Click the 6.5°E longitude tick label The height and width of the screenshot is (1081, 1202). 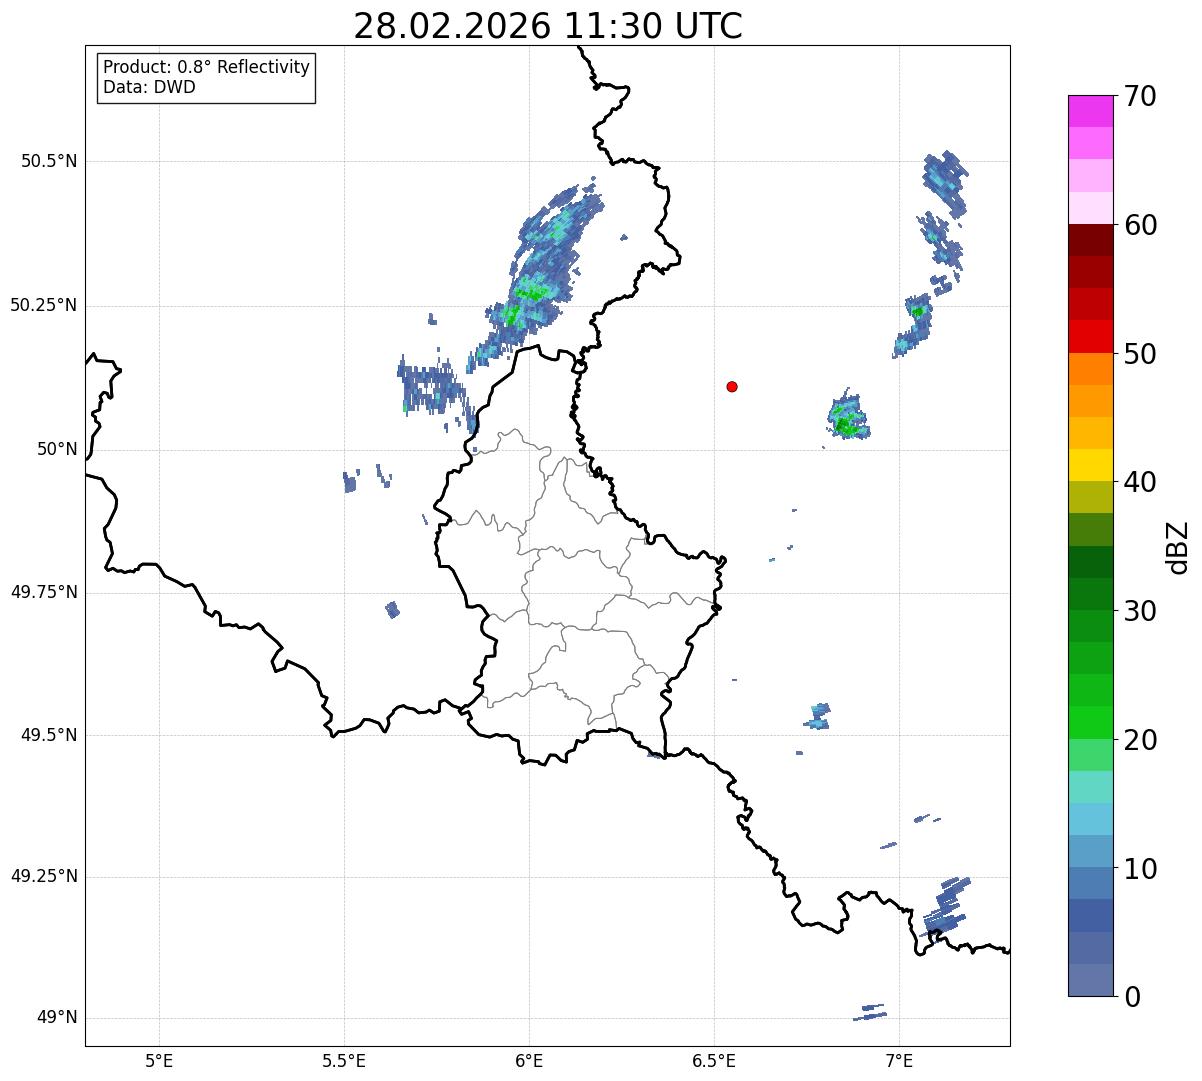click(714, 1059)
